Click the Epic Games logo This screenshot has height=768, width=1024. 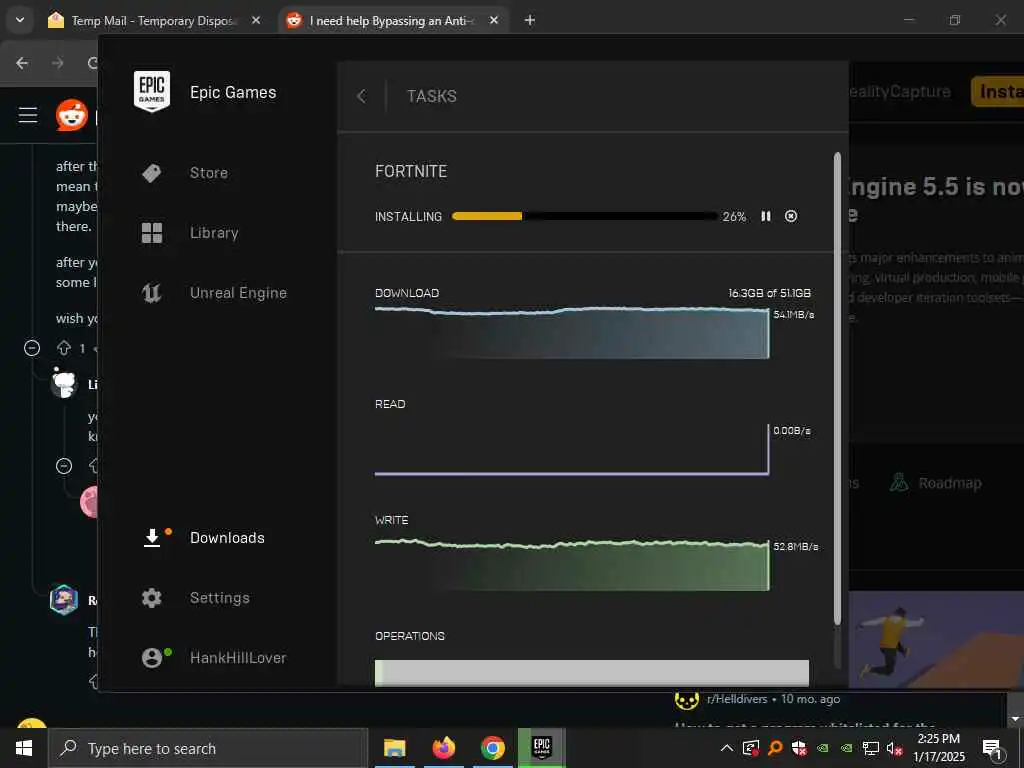[152, 91]
